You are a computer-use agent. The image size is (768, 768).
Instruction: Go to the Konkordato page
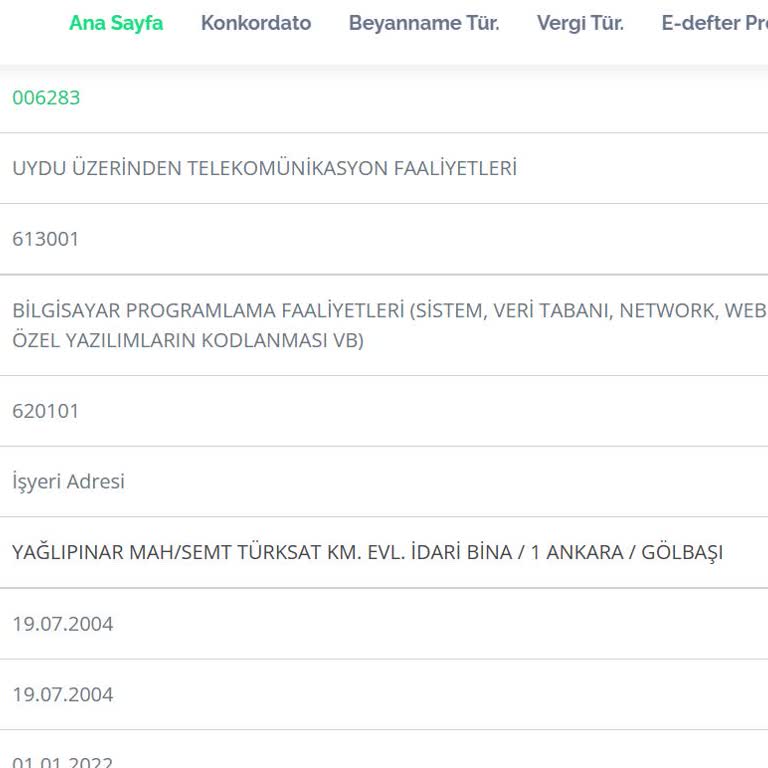click(x=256, y=23)
